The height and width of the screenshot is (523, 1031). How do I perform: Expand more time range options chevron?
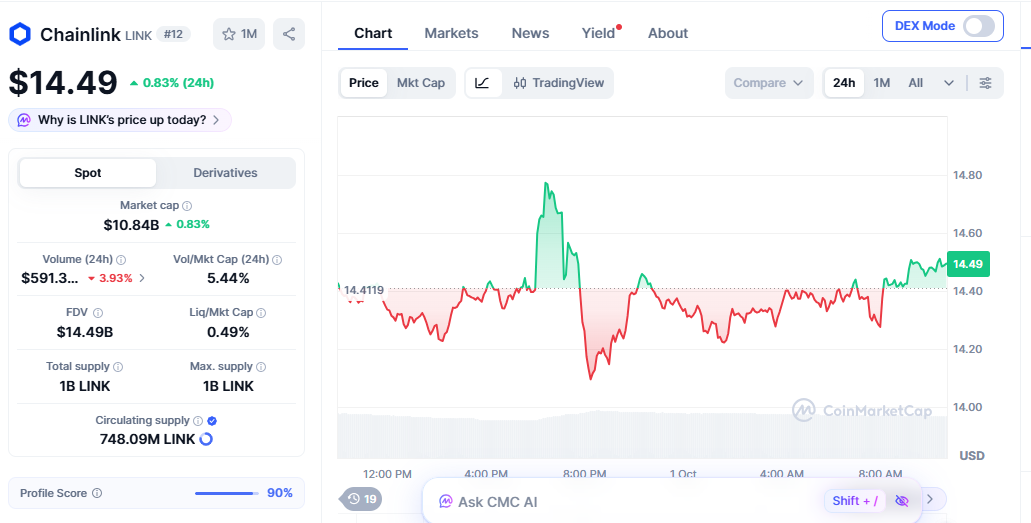click(x=948, y=83)
